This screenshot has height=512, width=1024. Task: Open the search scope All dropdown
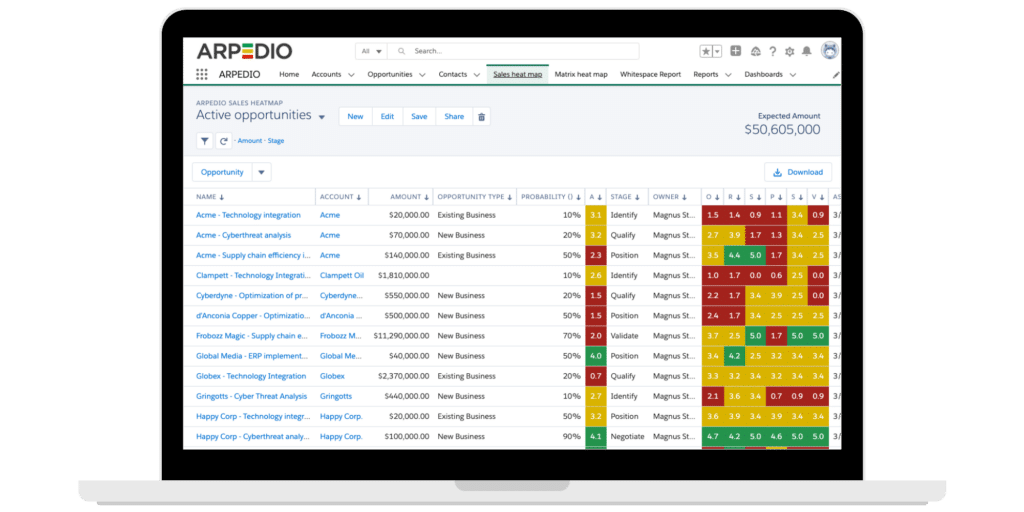(x=371, y=51)
